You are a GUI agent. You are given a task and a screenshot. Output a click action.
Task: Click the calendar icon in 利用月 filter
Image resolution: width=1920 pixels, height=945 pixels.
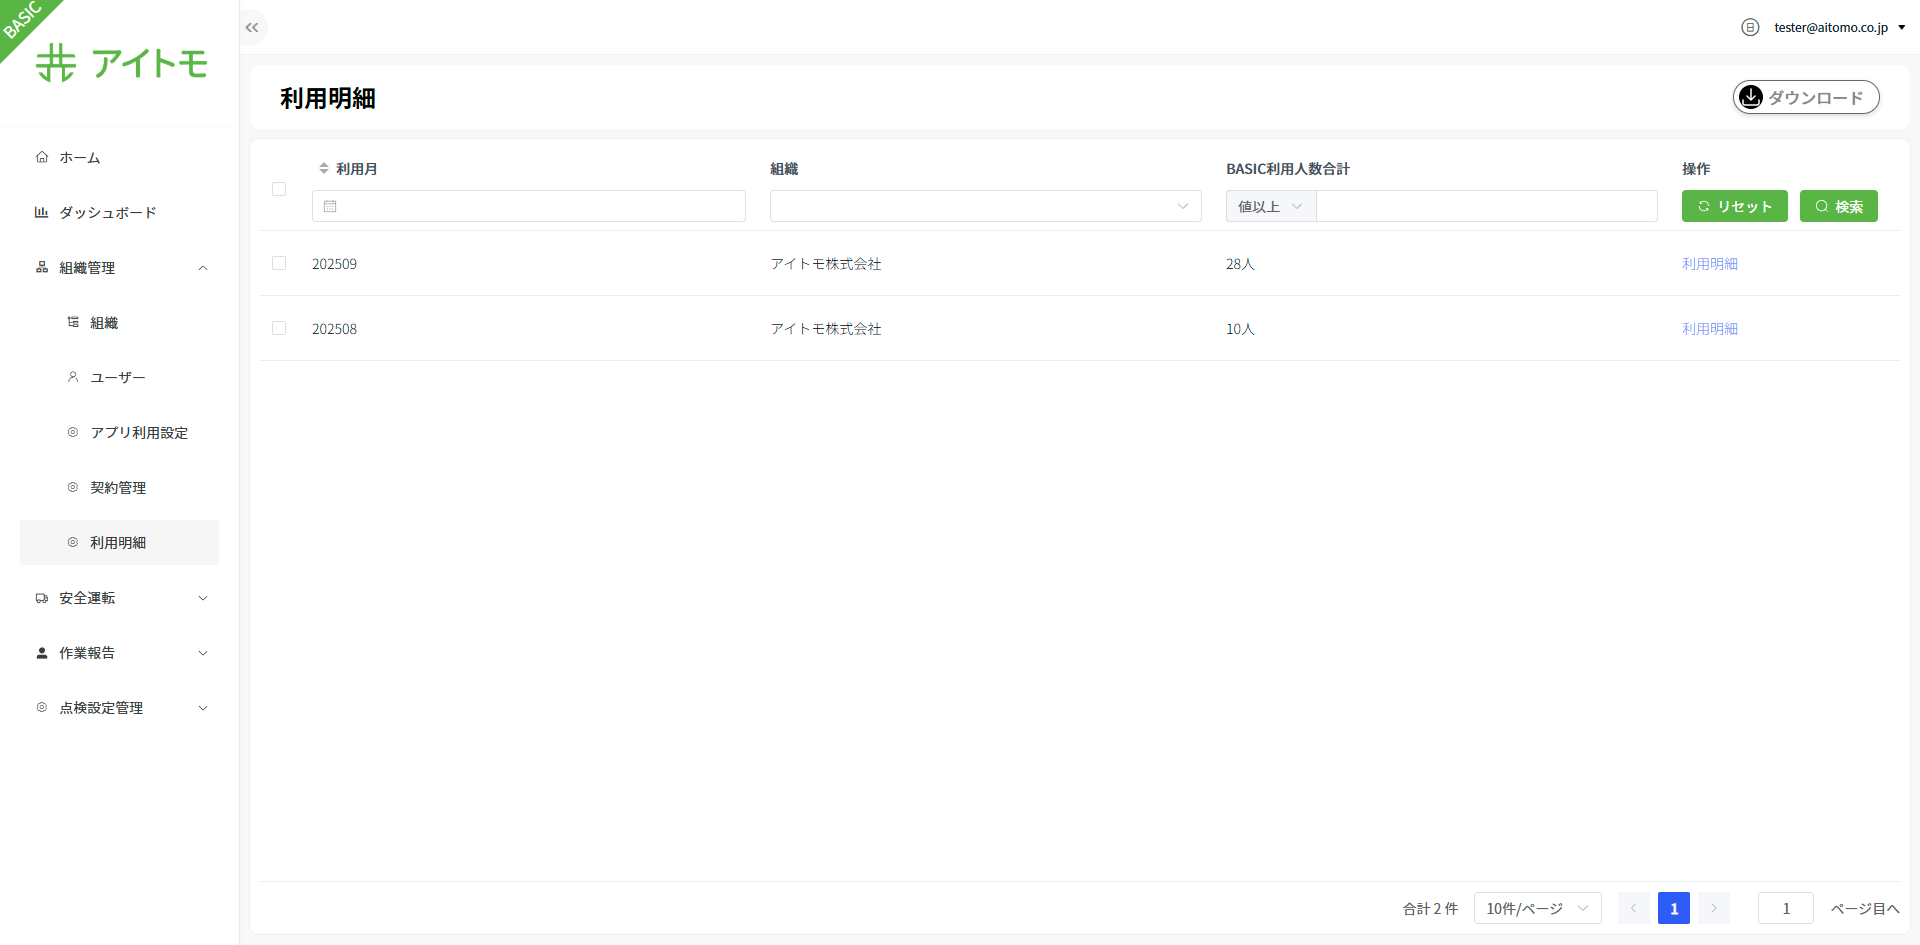click(x=330, y=206)
